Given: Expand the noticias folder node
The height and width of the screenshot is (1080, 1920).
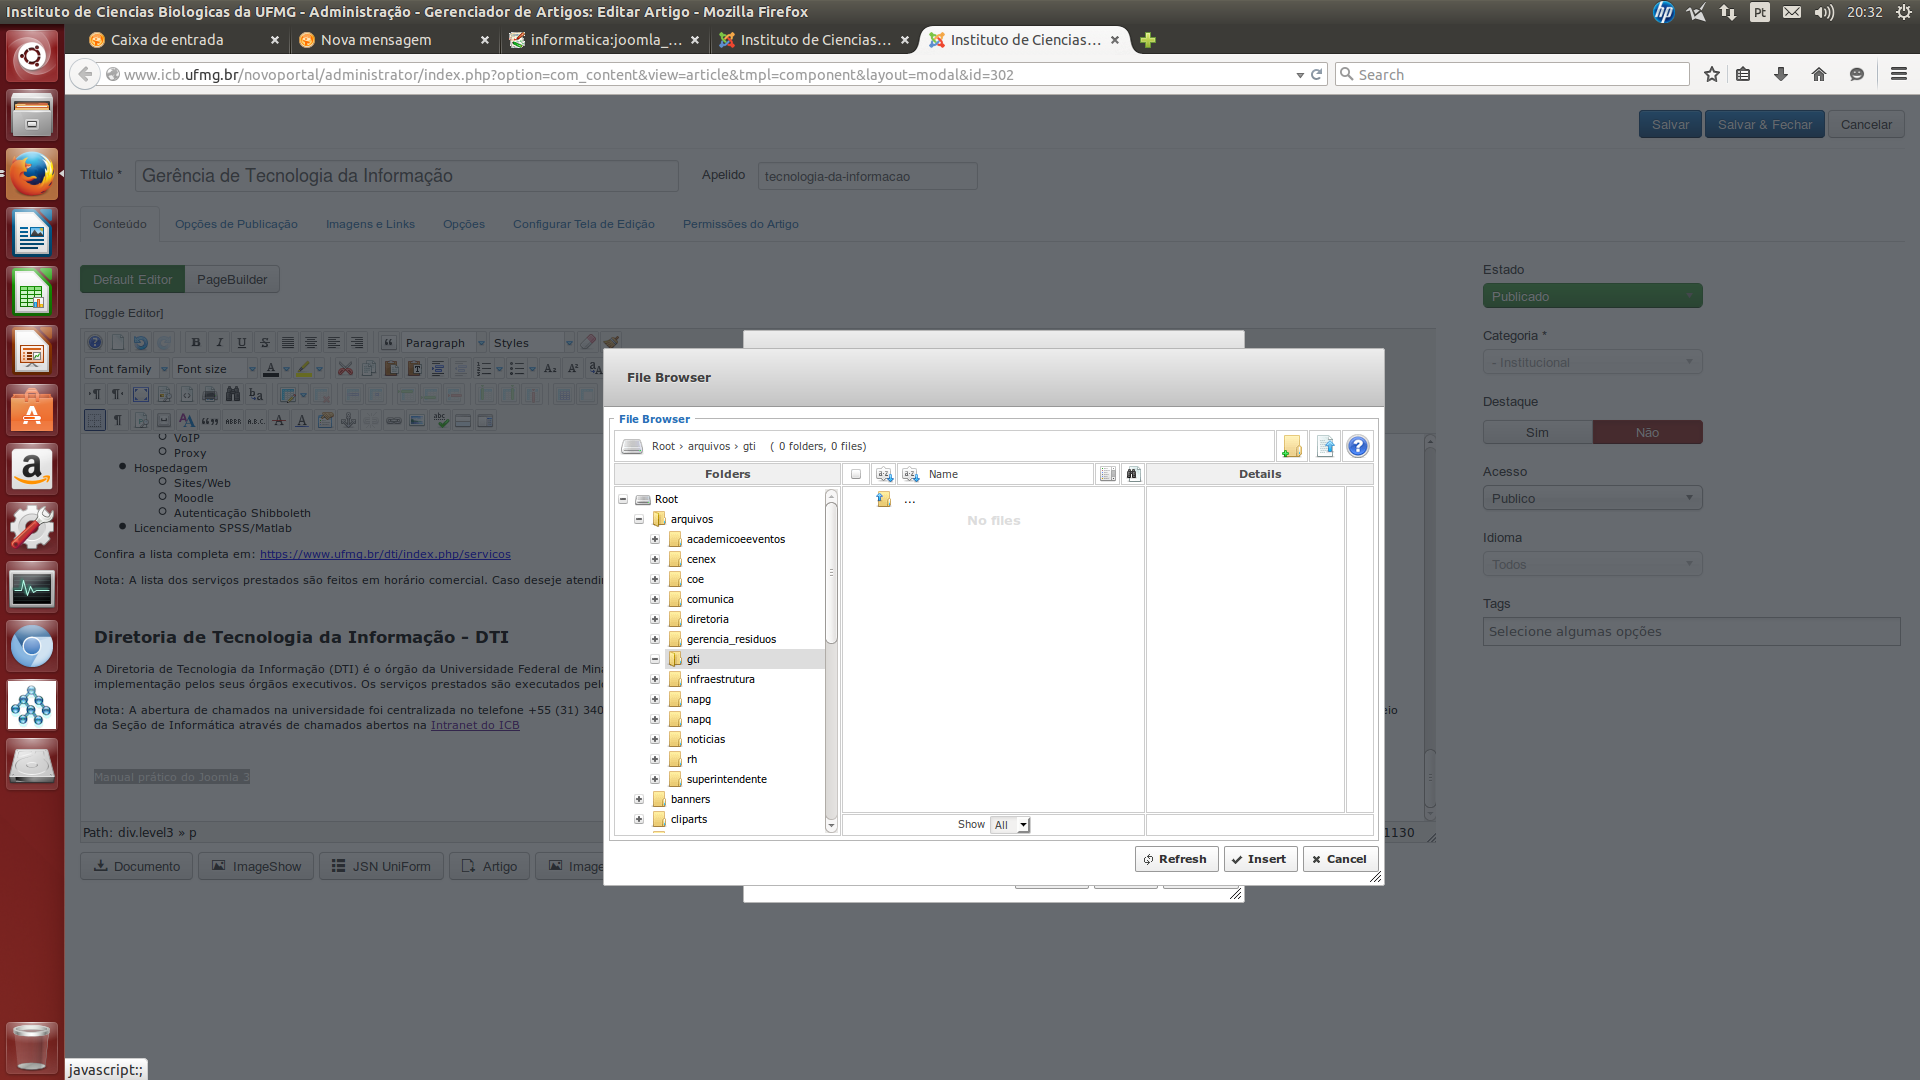Looking at the screenshot, I should [655, 739].
